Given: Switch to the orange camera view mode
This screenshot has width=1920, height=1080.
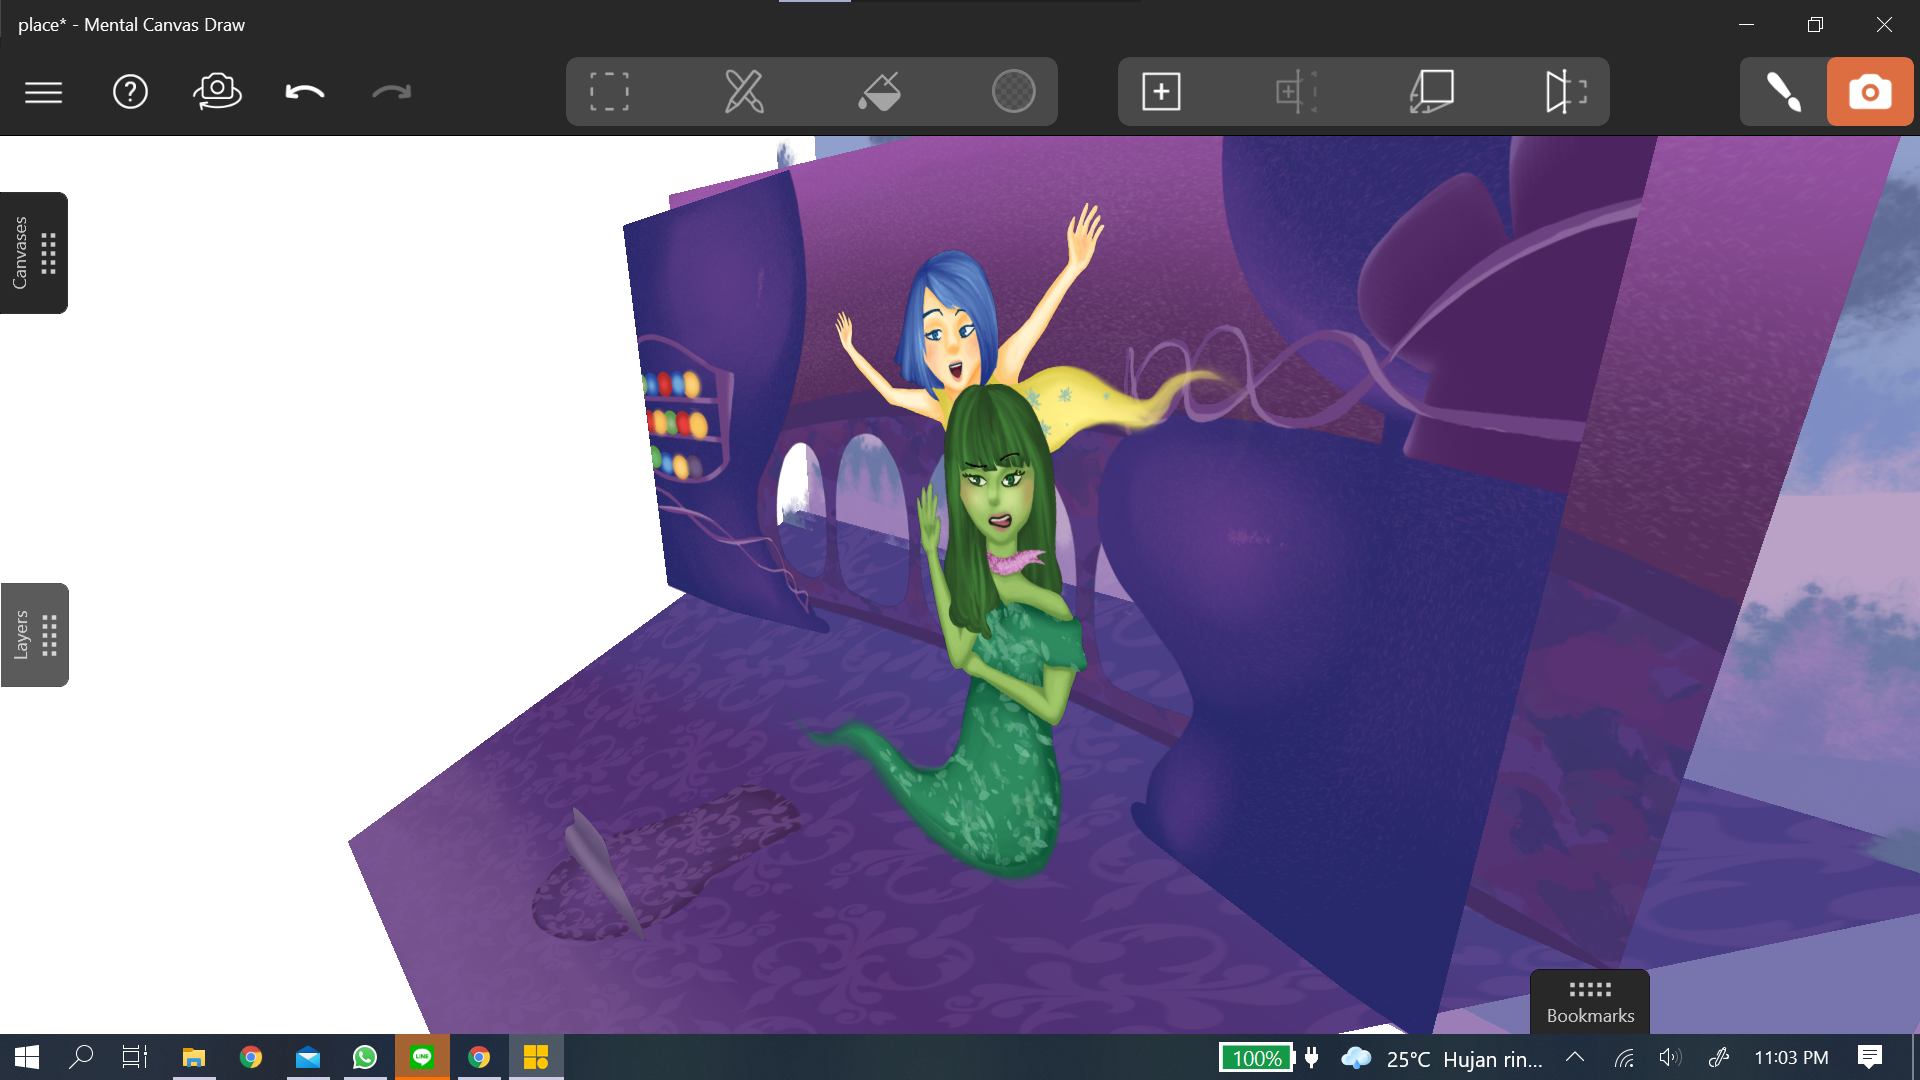Looking at the screenshot, I should 1870,91.
